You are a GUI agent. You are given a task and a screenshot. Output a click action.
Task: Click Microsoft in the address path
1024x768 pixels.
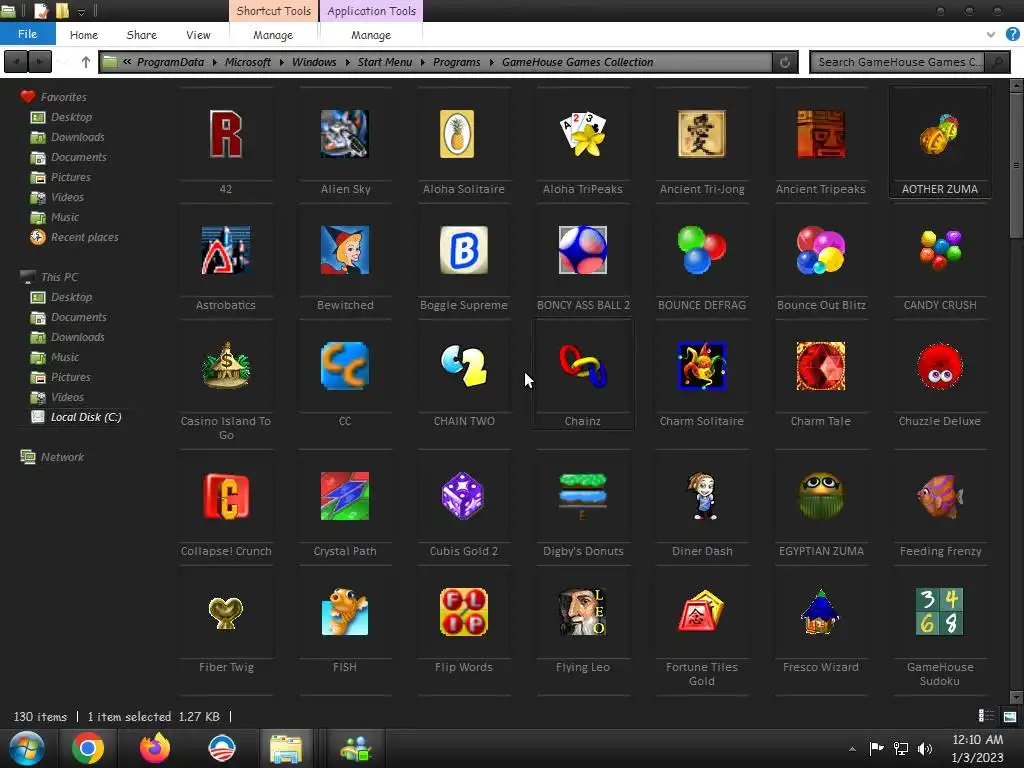tap(248, 62)
